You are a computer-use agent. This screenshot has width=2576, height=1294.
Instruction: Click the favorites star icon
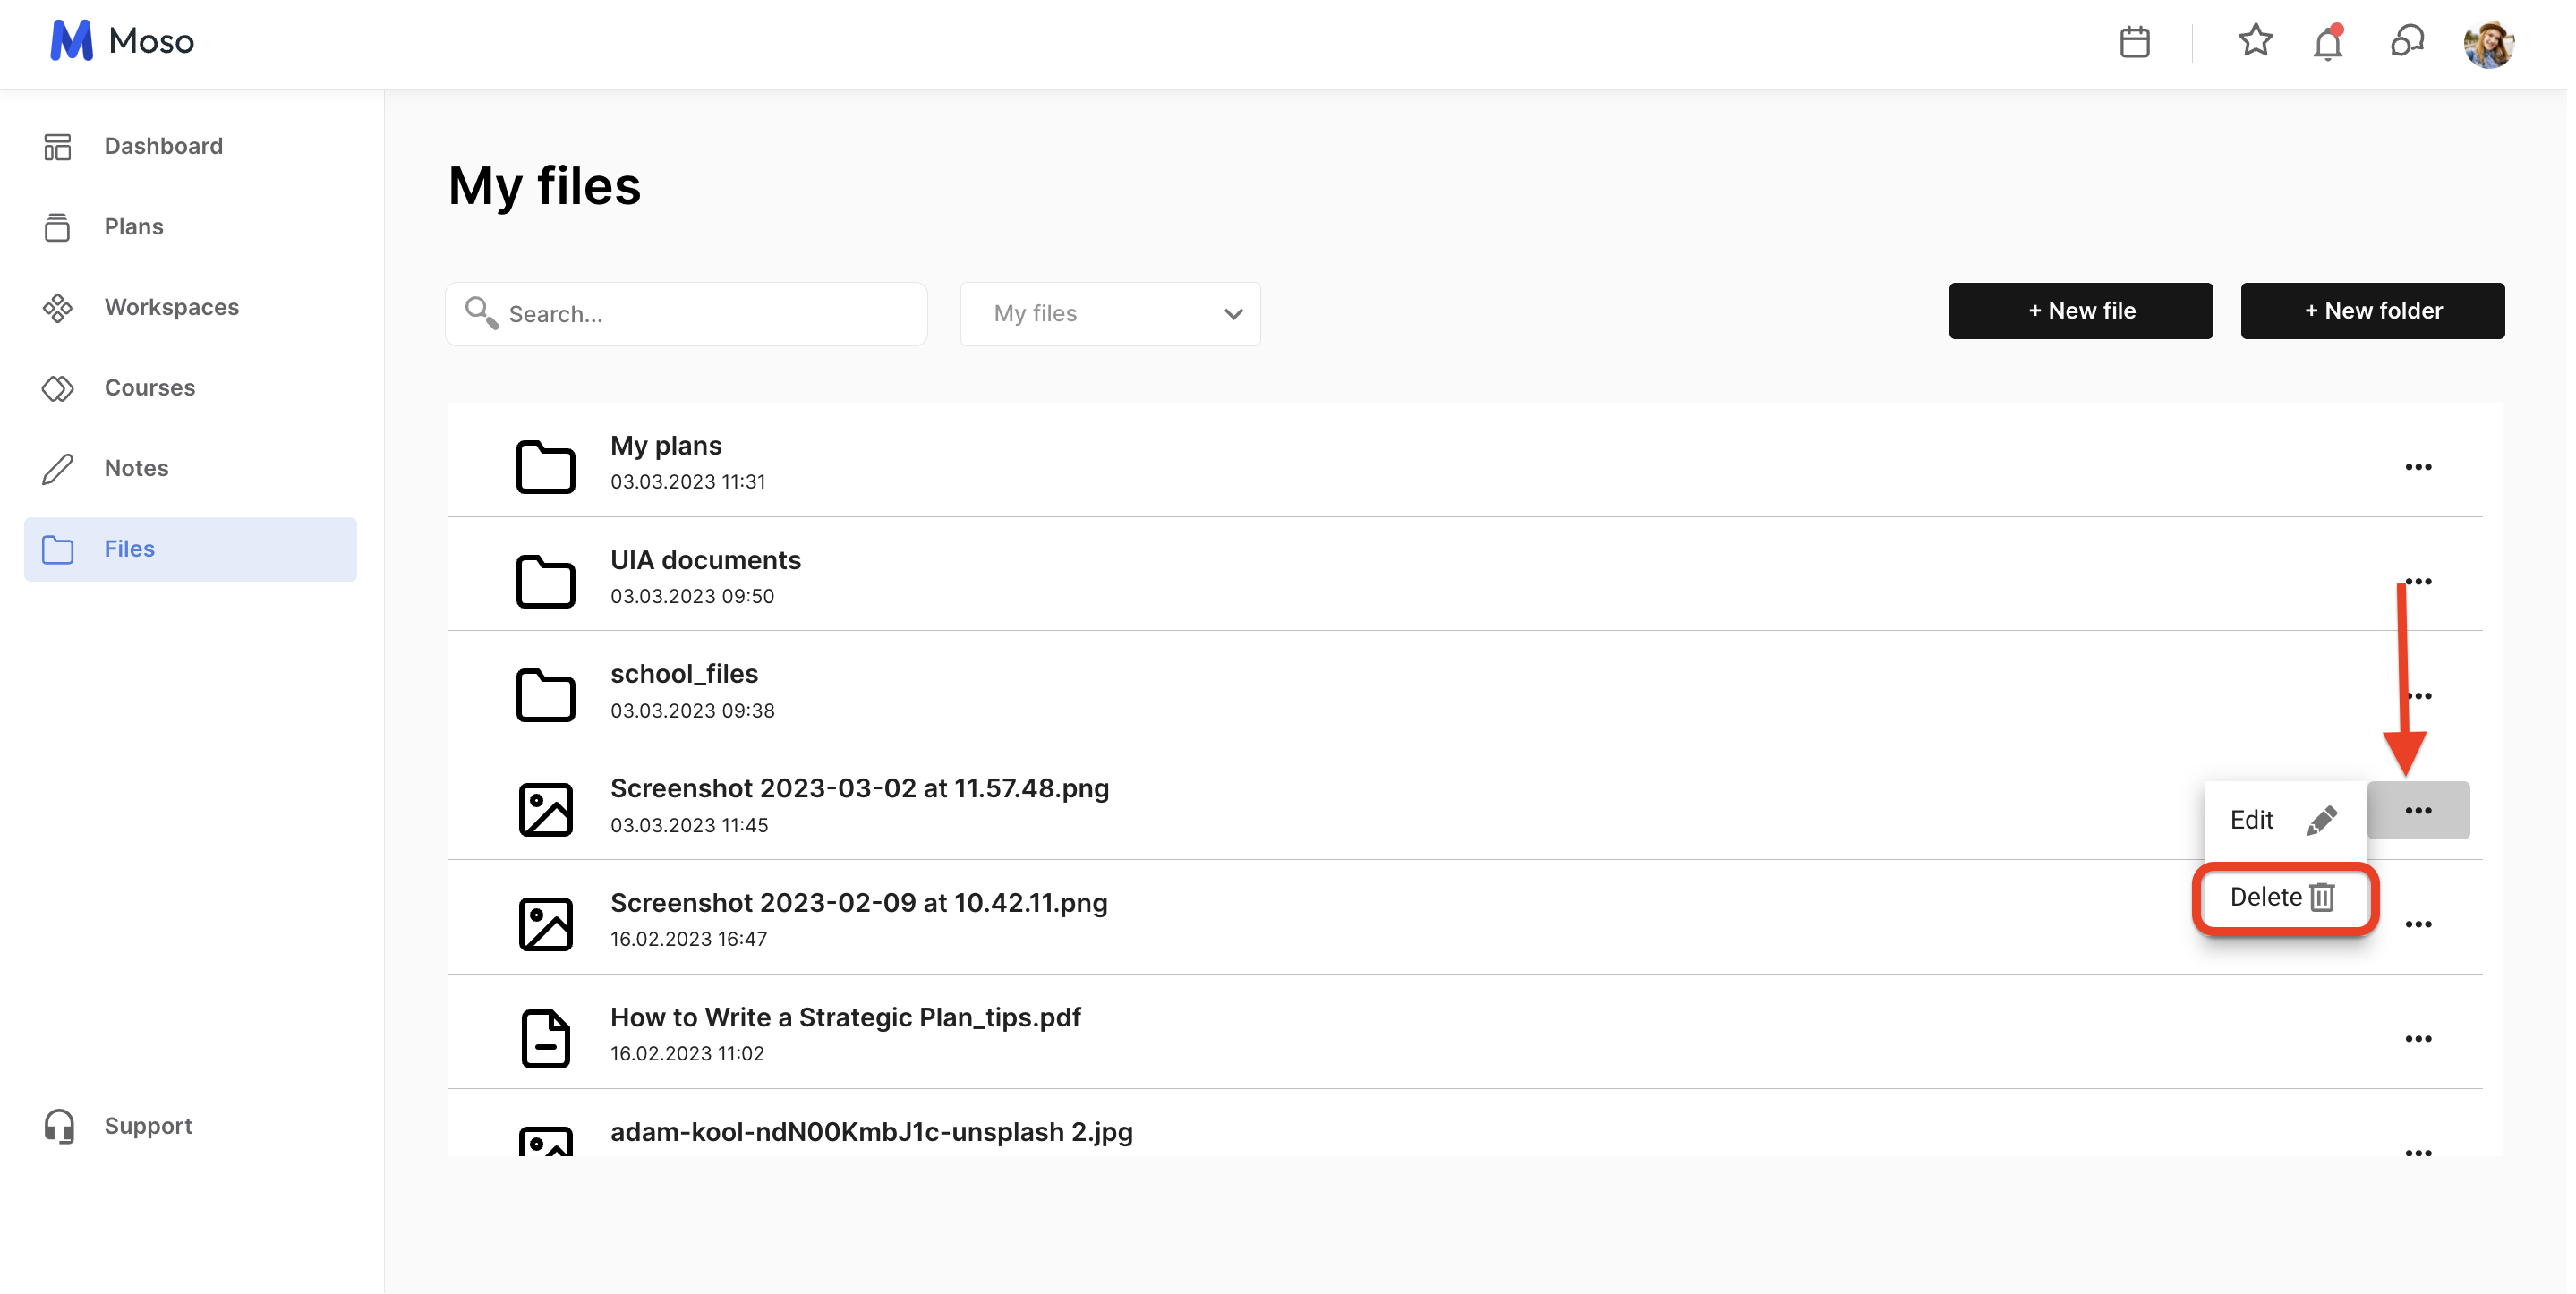(x=2254, y=41)
